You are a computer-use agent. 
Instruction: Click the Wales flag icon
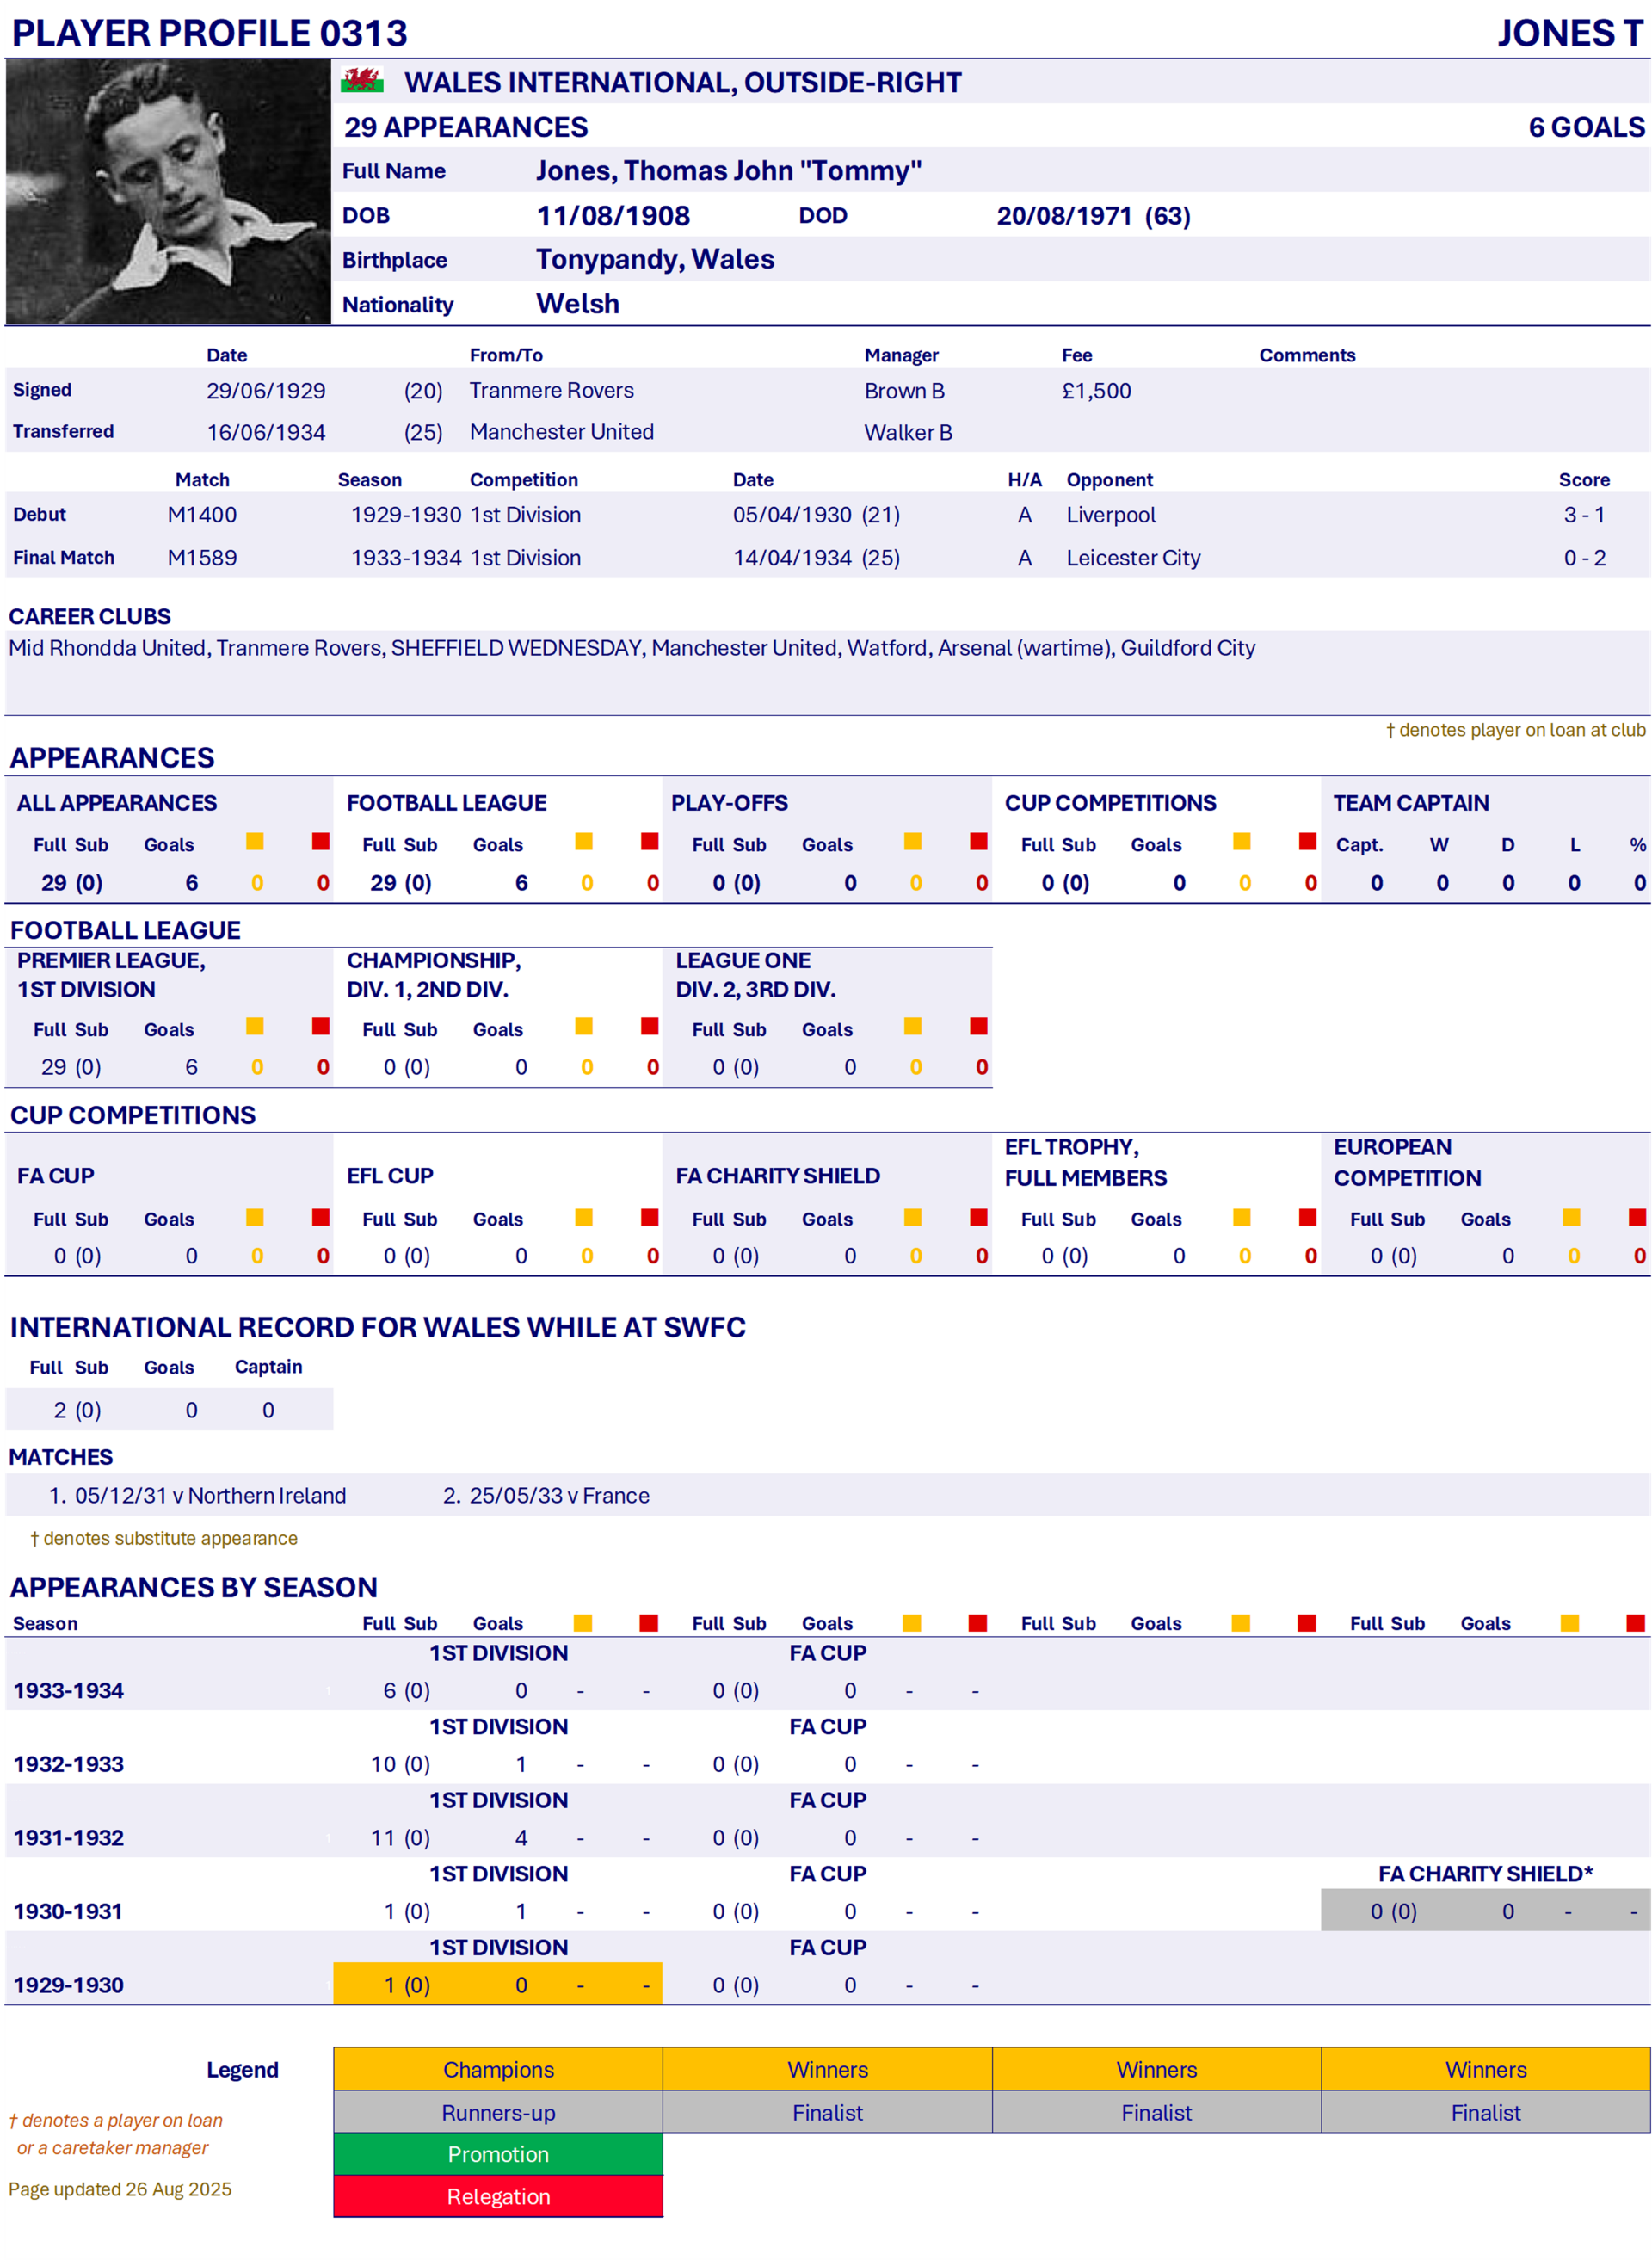tap(362, 81)
